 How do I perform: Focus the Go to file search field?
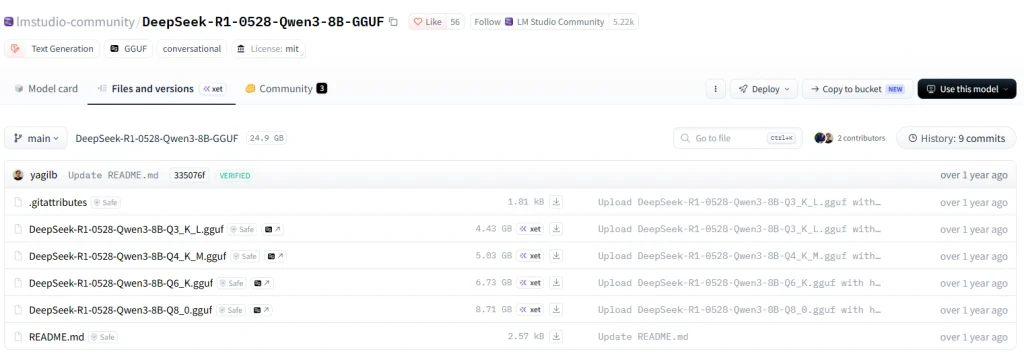click(x=738, y=139)
